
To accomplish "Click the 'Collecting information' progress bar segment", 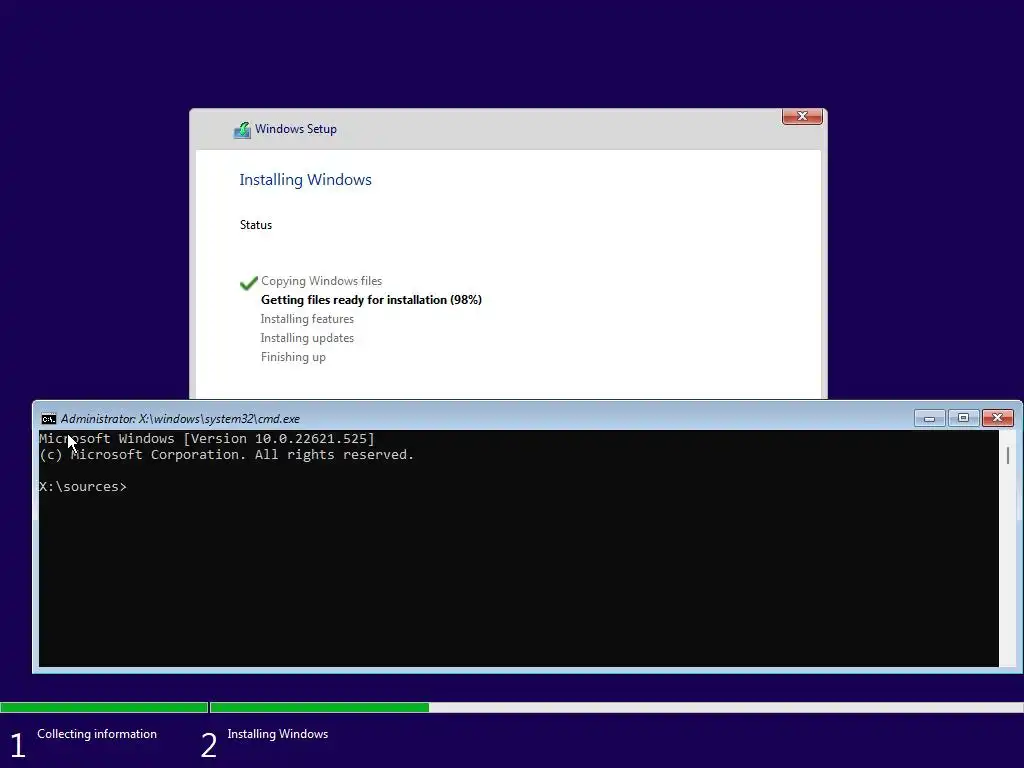I will pyautogui.click(x=104, y=707).
